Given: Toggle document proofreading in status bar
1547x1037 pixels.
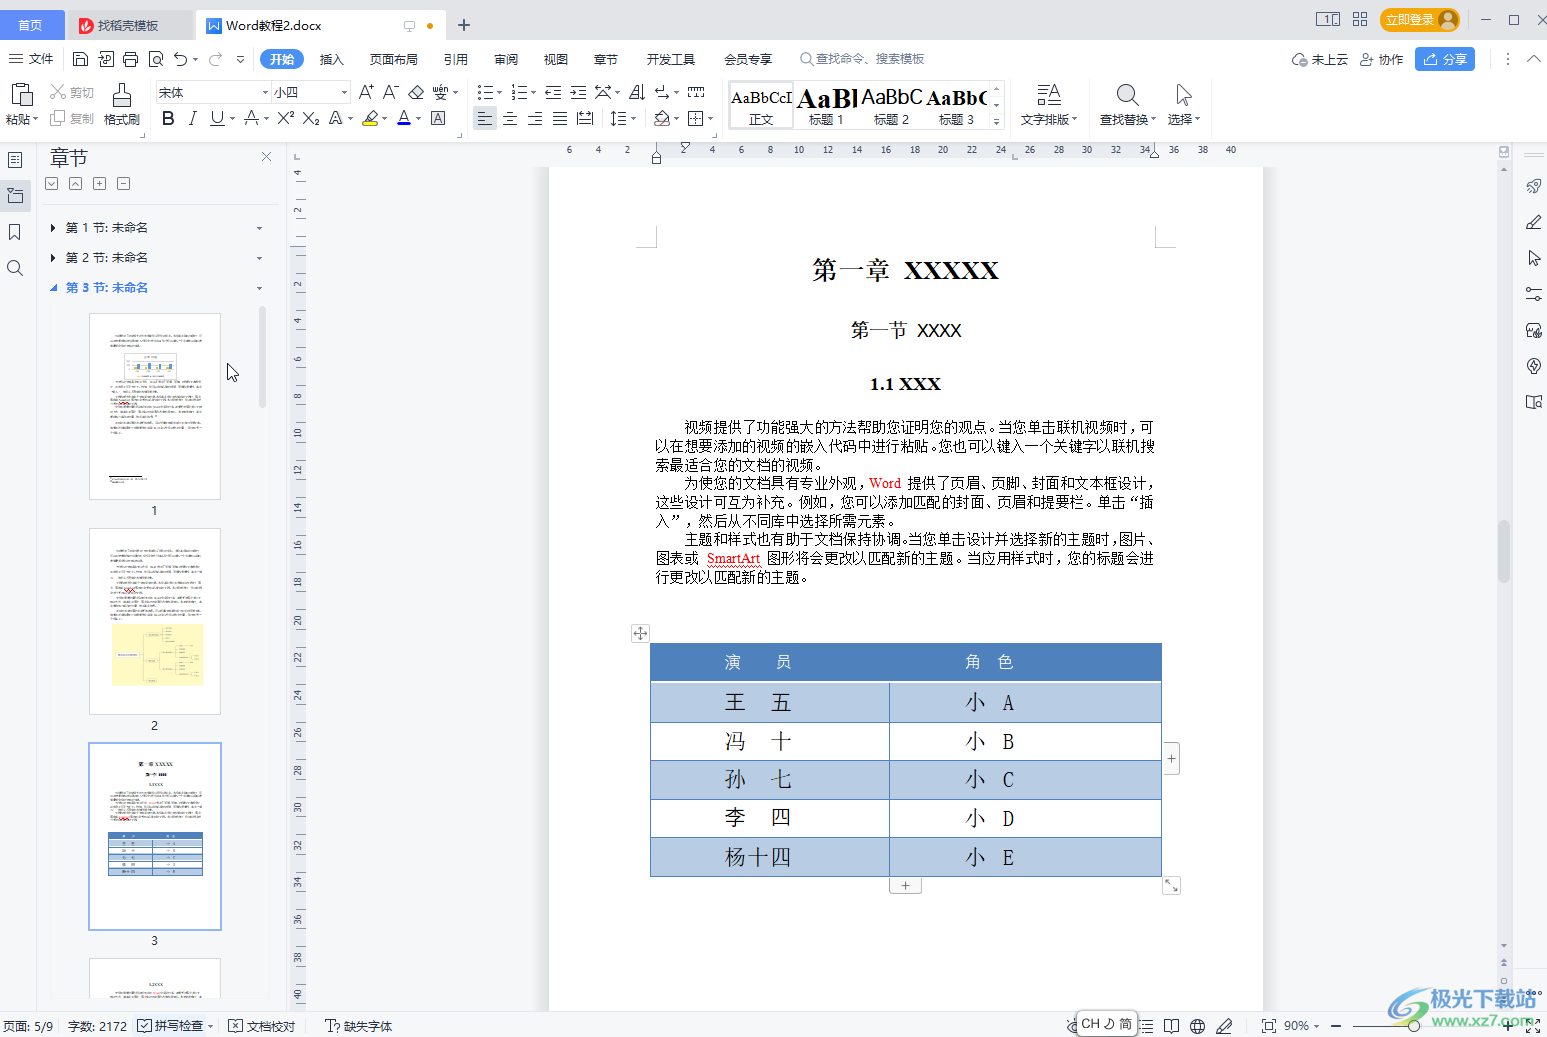Looking at the screenshot, I should pos(262,1026).
